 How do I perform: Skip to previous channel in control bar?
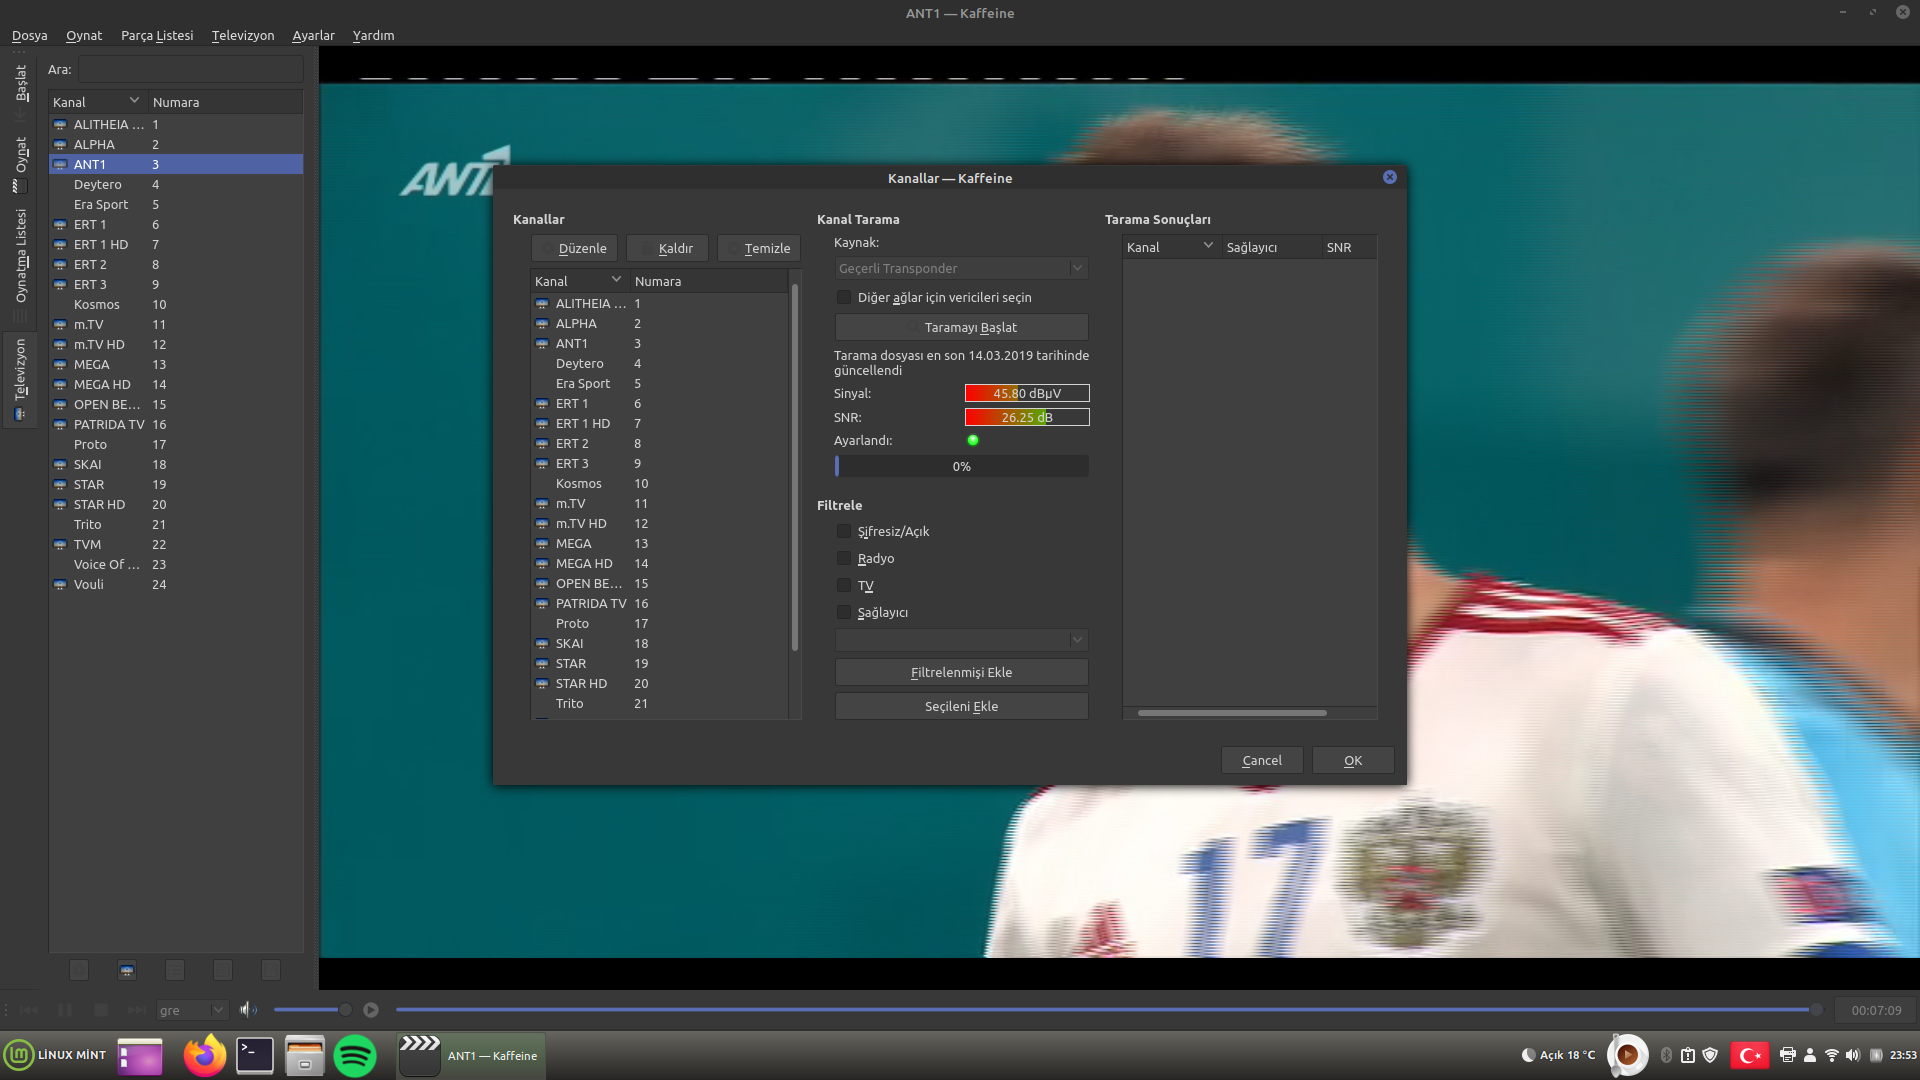coord(29,1010)
